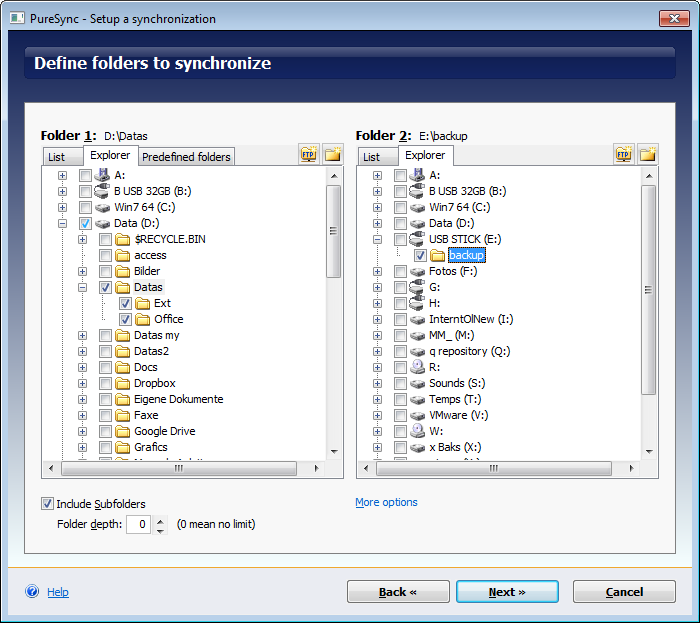Click the Ext folder icon
This screenshot has height=623, width=700.
tap(143, 303)
